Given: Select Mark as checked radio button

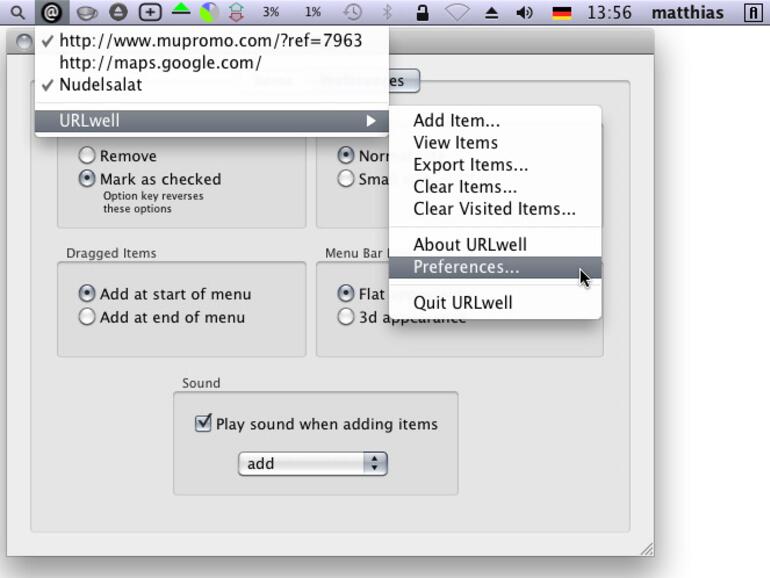Looking at the screenshot, I should click(x=87, y=179).
